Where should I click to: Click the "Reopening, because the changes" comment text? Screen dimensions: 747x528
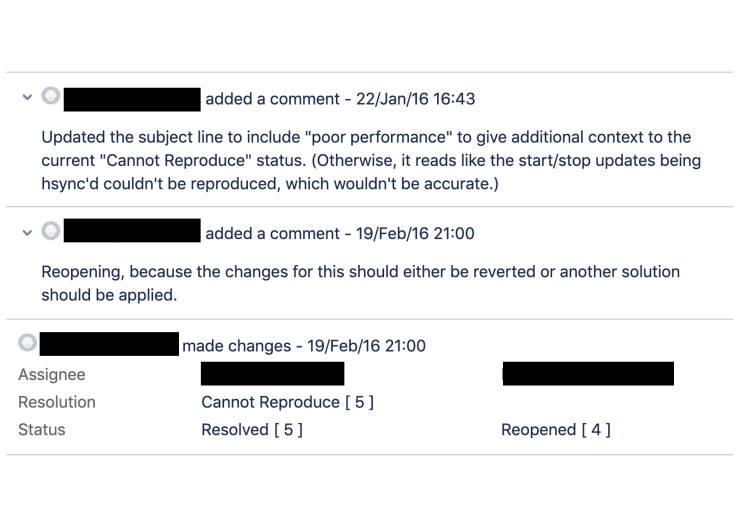(x=360, y=283)
